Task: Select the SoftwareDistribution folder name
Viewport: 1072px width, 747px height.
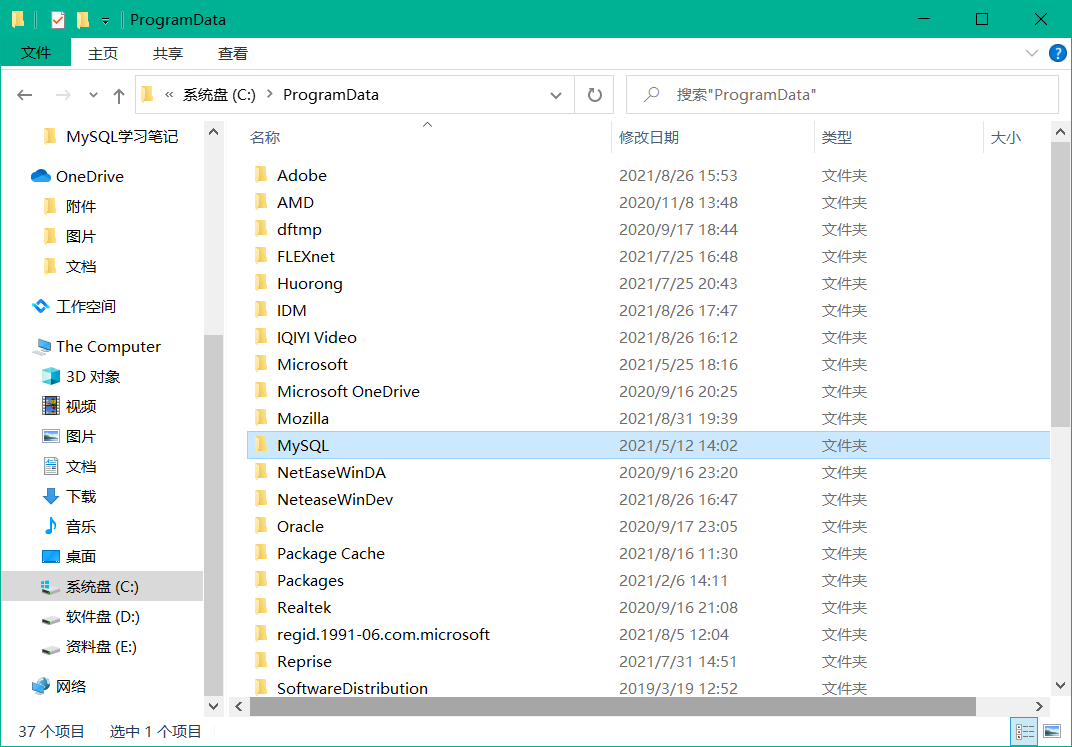Action: (353, 688)
